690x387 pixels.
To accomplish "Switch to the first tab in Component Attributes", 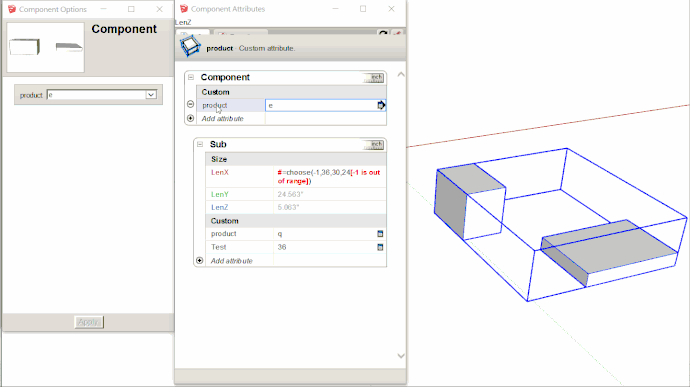I will [x=193, y=33].
